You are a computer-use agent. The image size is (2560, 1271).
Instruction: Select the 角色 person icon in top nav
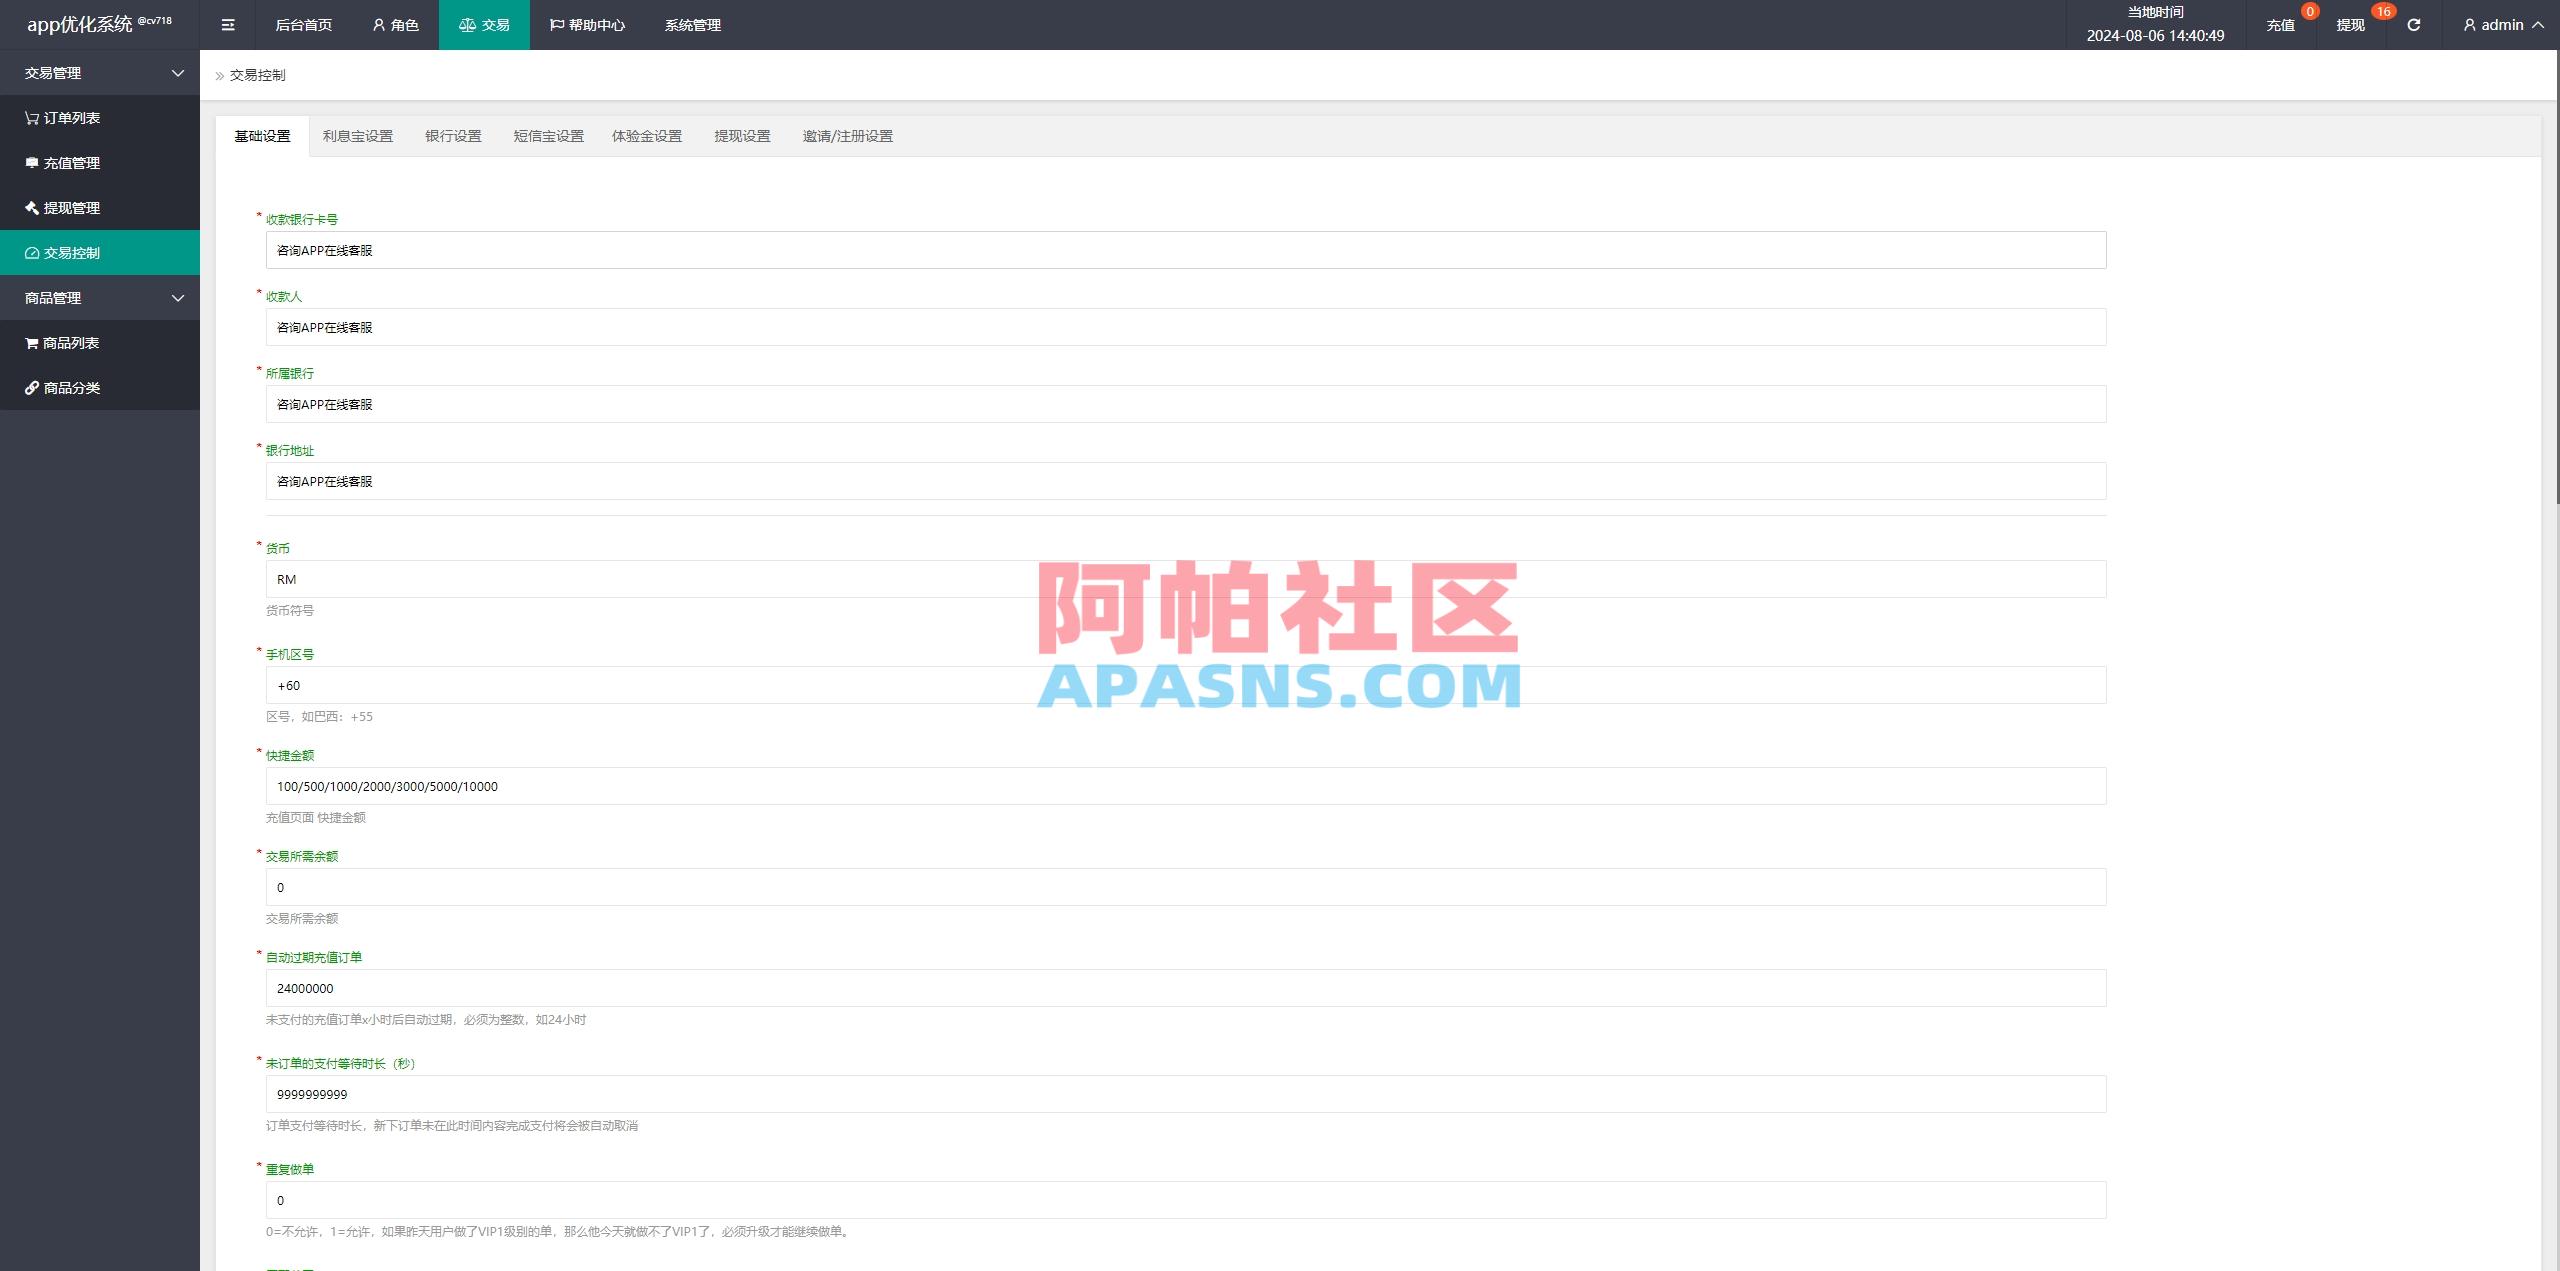point(377,24)
